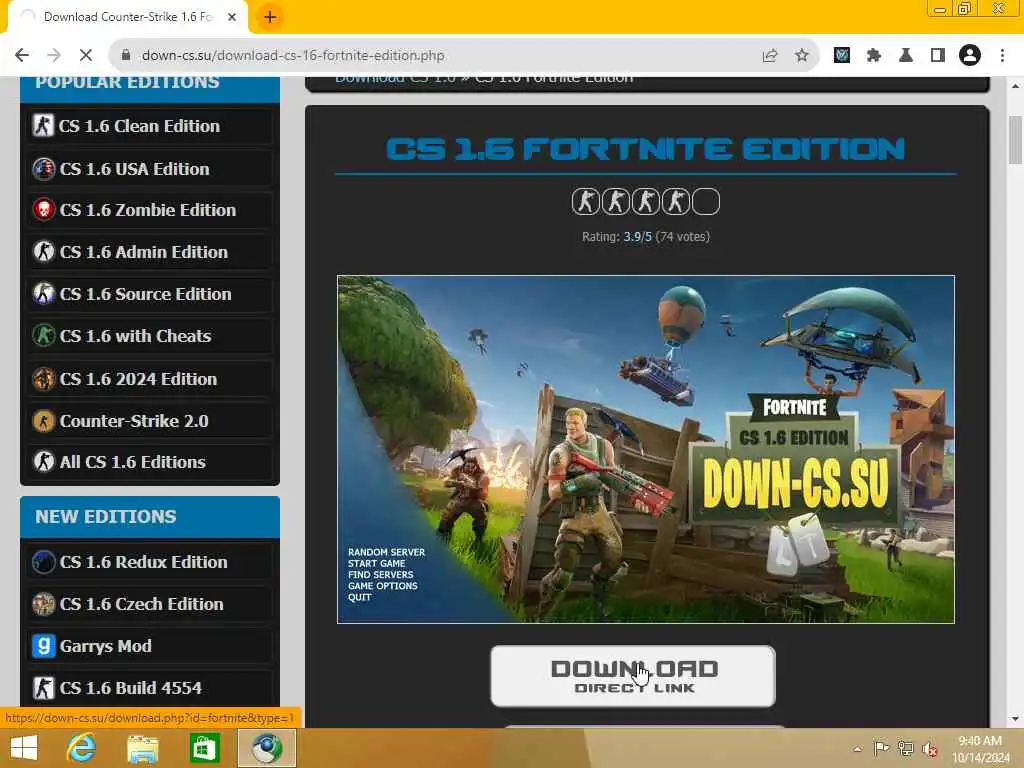
Task: Stop page loading with the X button
Action: click(86, 56)
